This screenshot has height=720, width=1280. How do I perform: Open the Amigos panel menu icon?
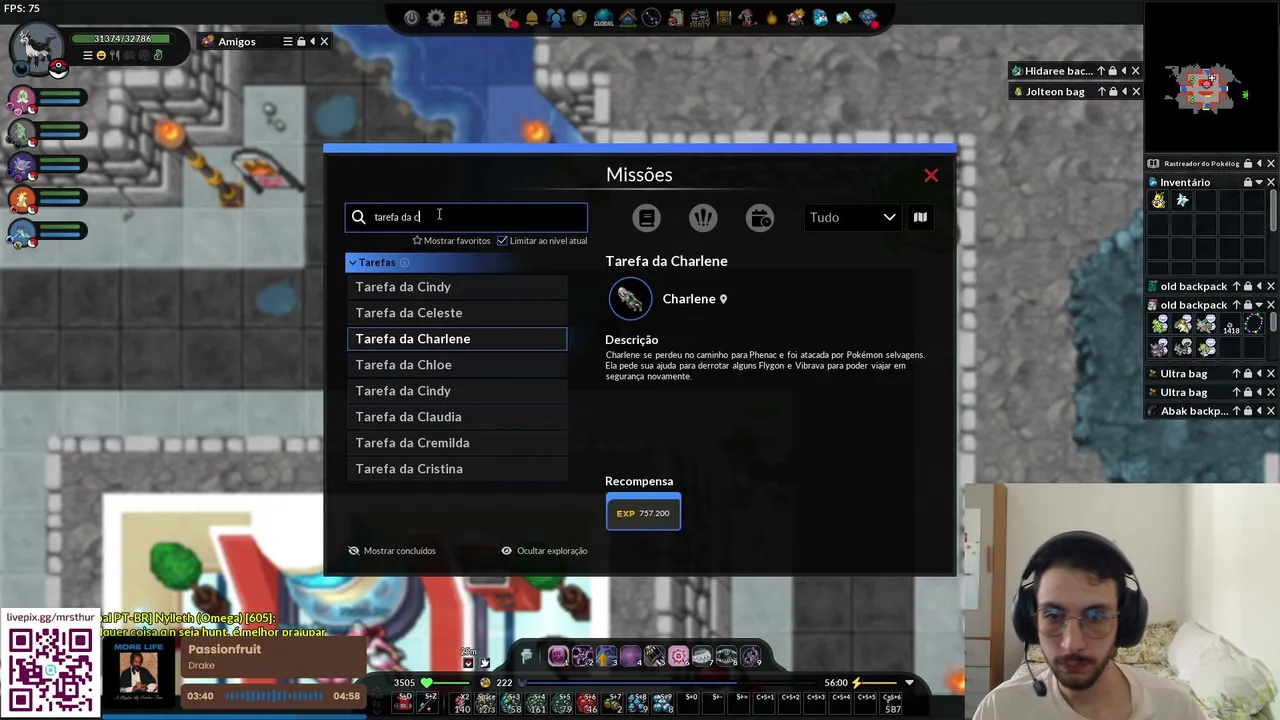coord(287,41)
